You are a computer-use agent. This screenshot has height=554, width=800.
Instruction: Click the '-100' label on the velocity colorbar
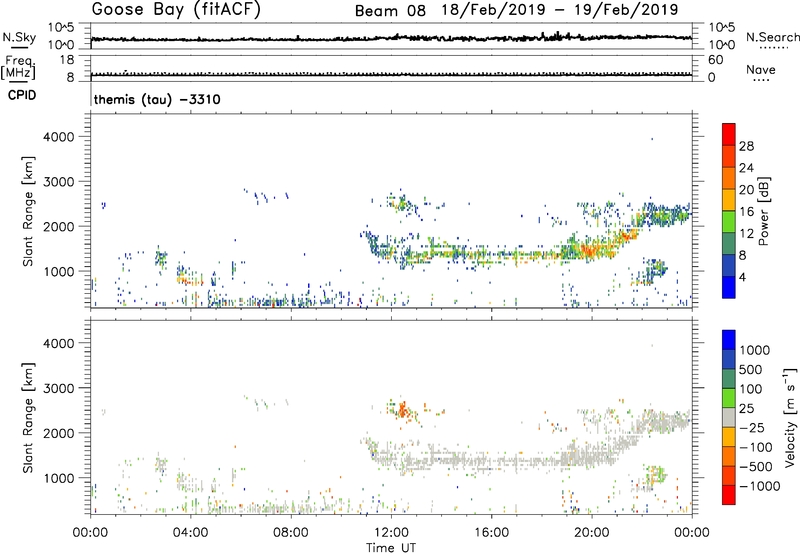pos(755,447)
